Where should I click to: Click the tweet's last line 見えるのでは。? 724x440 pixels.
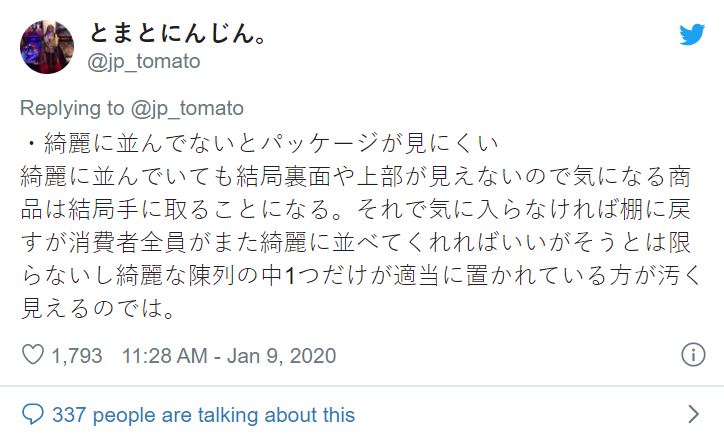tap(99, 310)
